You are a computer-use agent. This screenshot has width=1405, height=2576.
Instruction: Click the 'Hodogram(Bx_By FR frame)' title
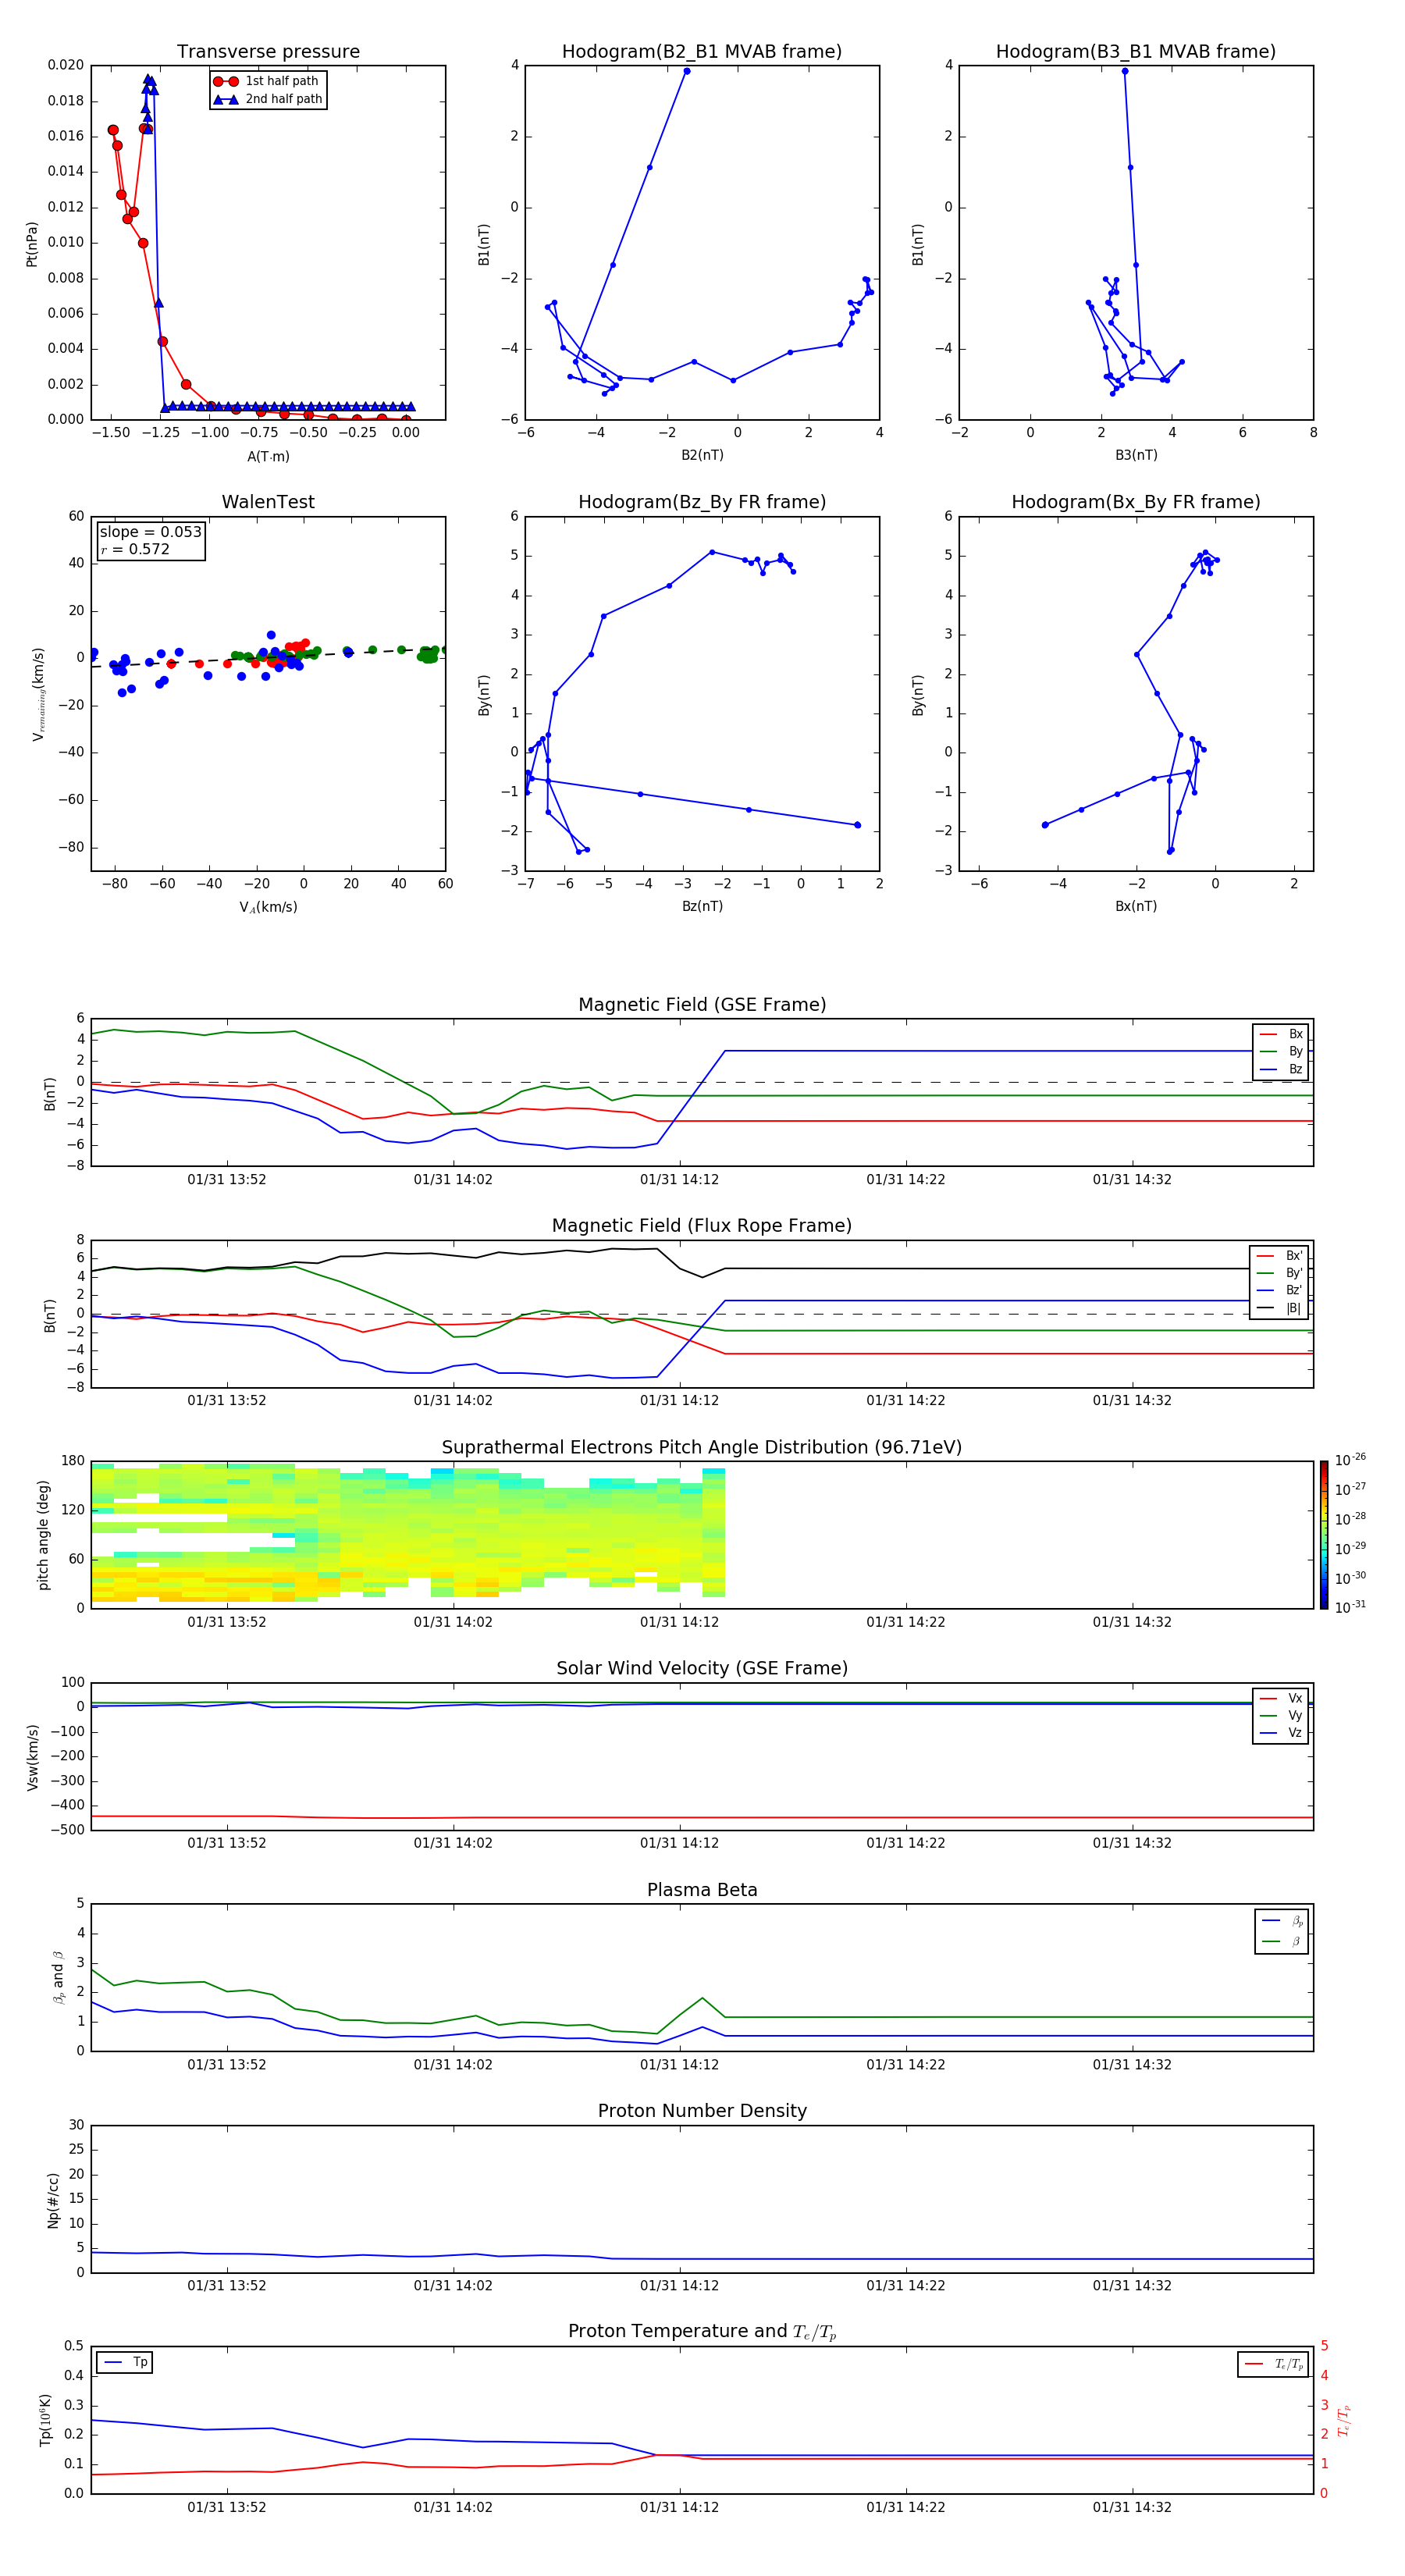(x=1135, y=502)
